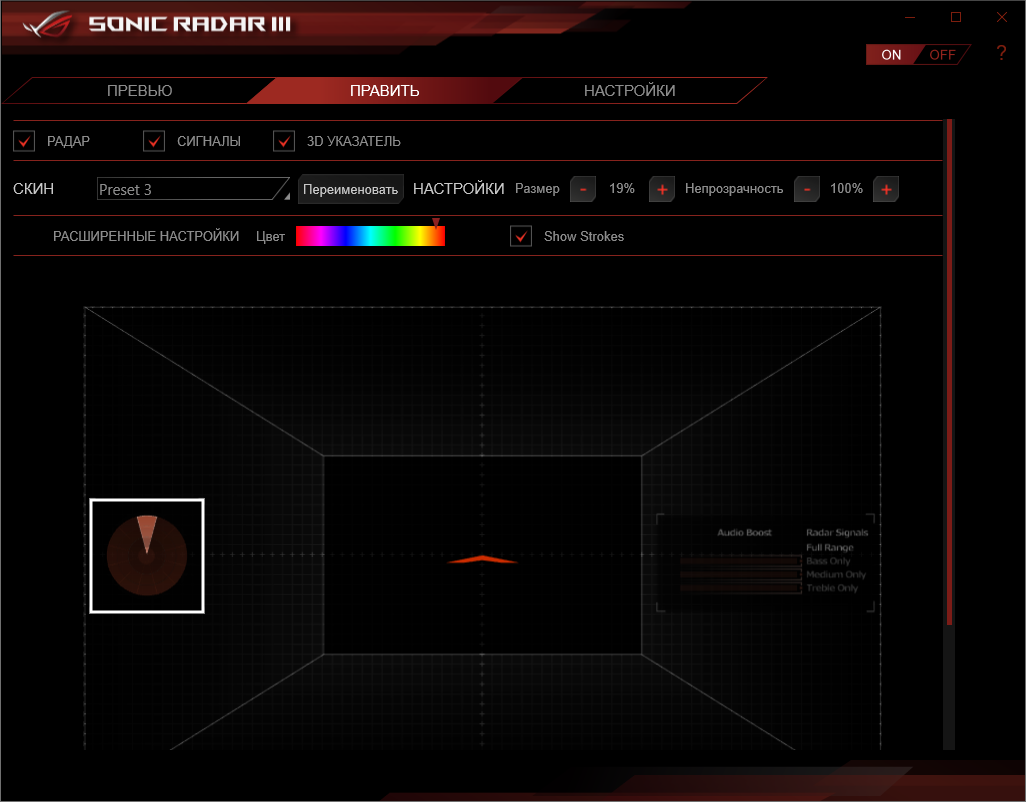The width and height of the screenshot is (1026, 802).
Task: Click the 100% opacity value
Action: tap(846, 188)
